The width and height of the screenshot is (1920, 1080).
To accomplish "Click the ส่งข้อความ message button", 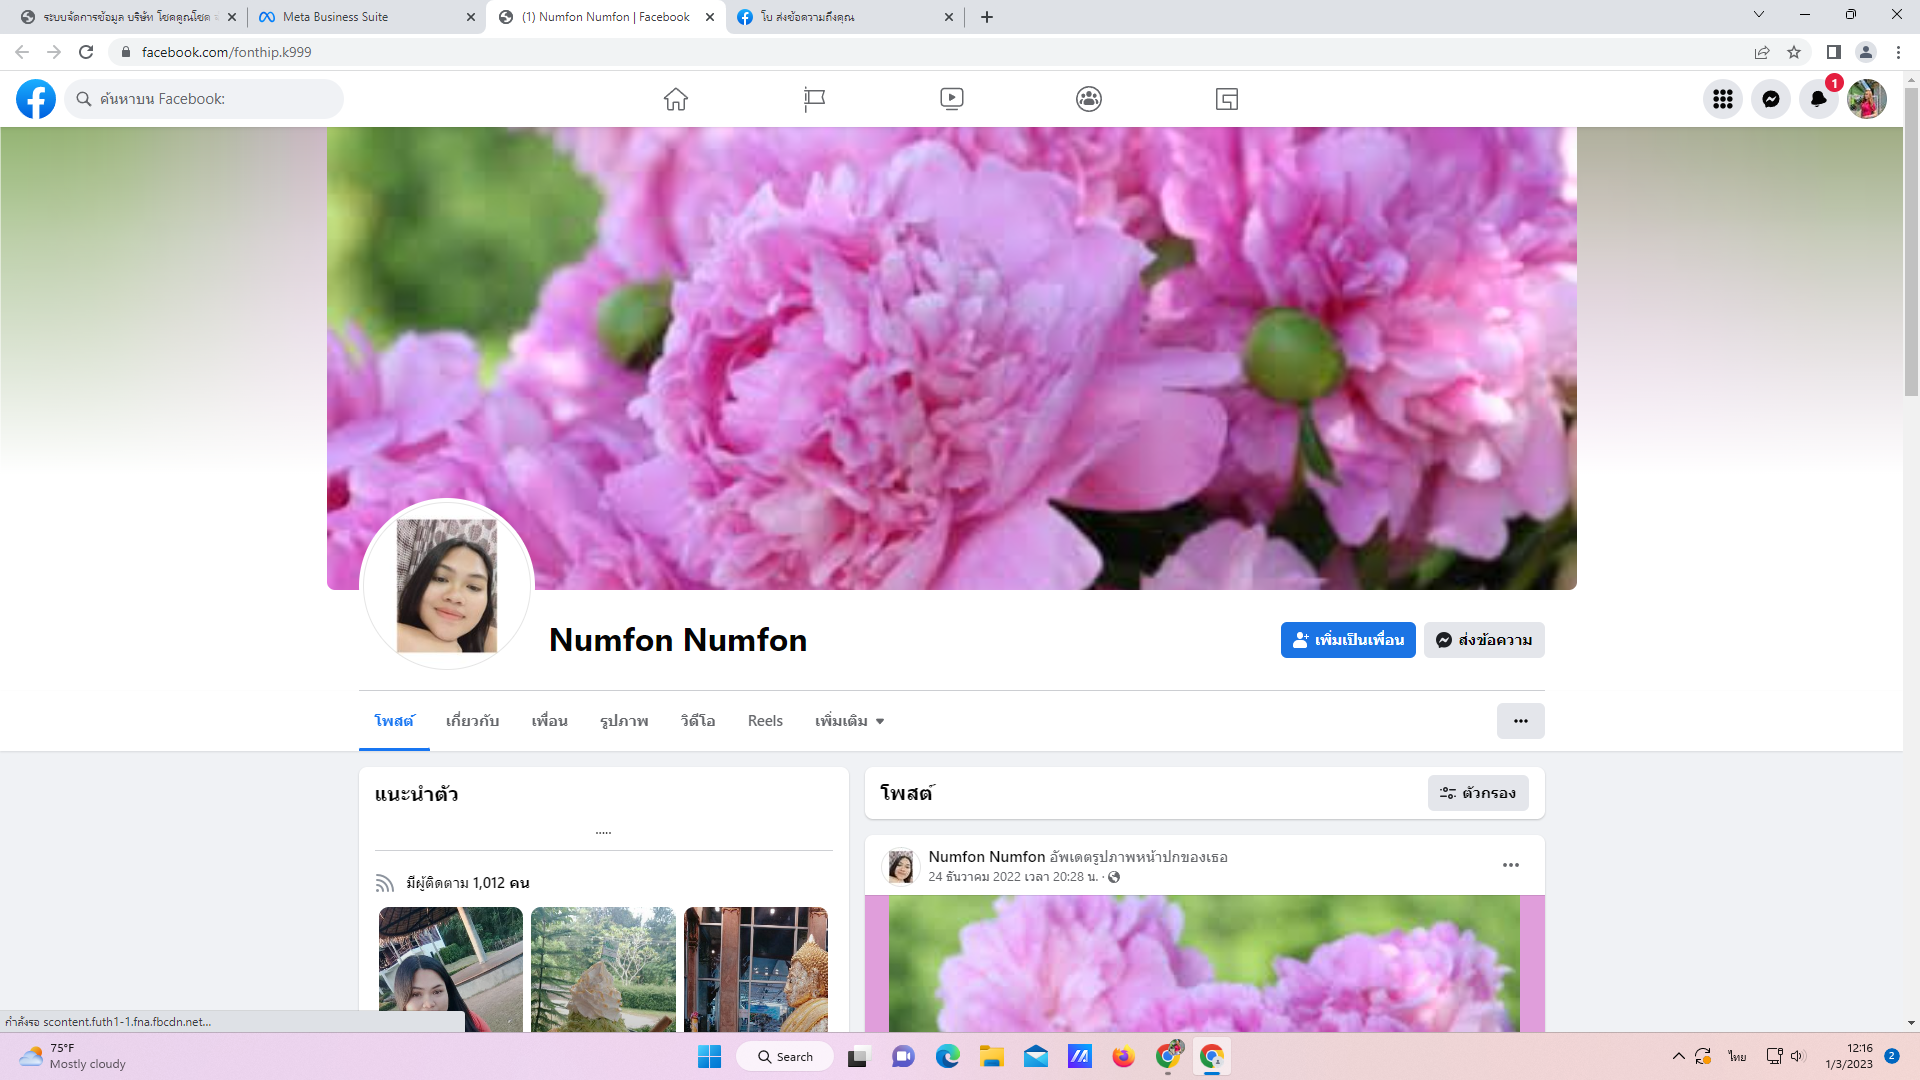I will click(1484, 640).
